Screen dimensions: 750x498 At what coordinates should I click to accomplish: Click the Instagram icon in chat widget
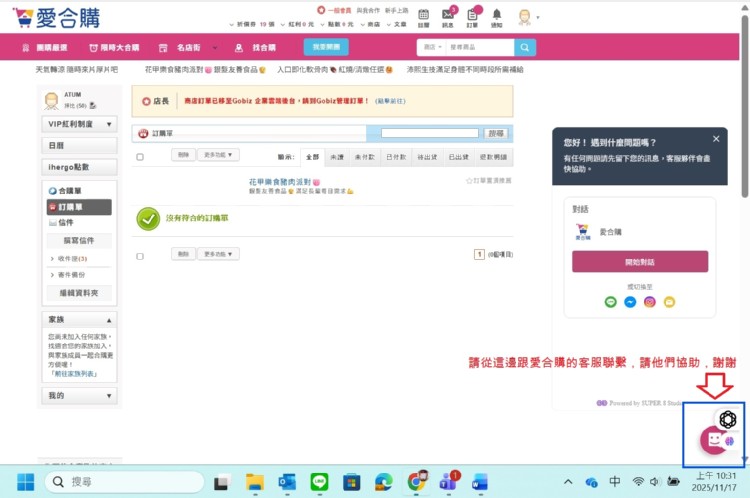[649, 301]
